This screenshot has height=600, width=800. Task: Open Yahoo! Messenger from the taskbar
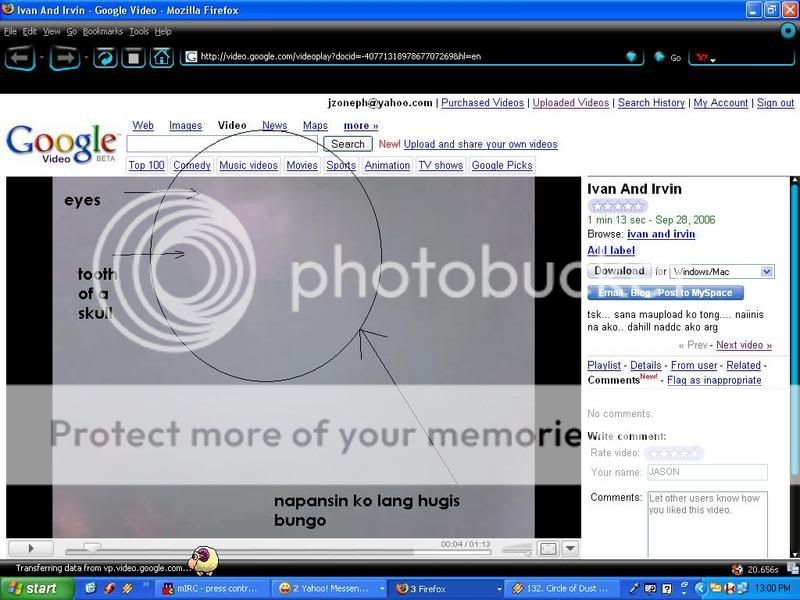(321, 588)
